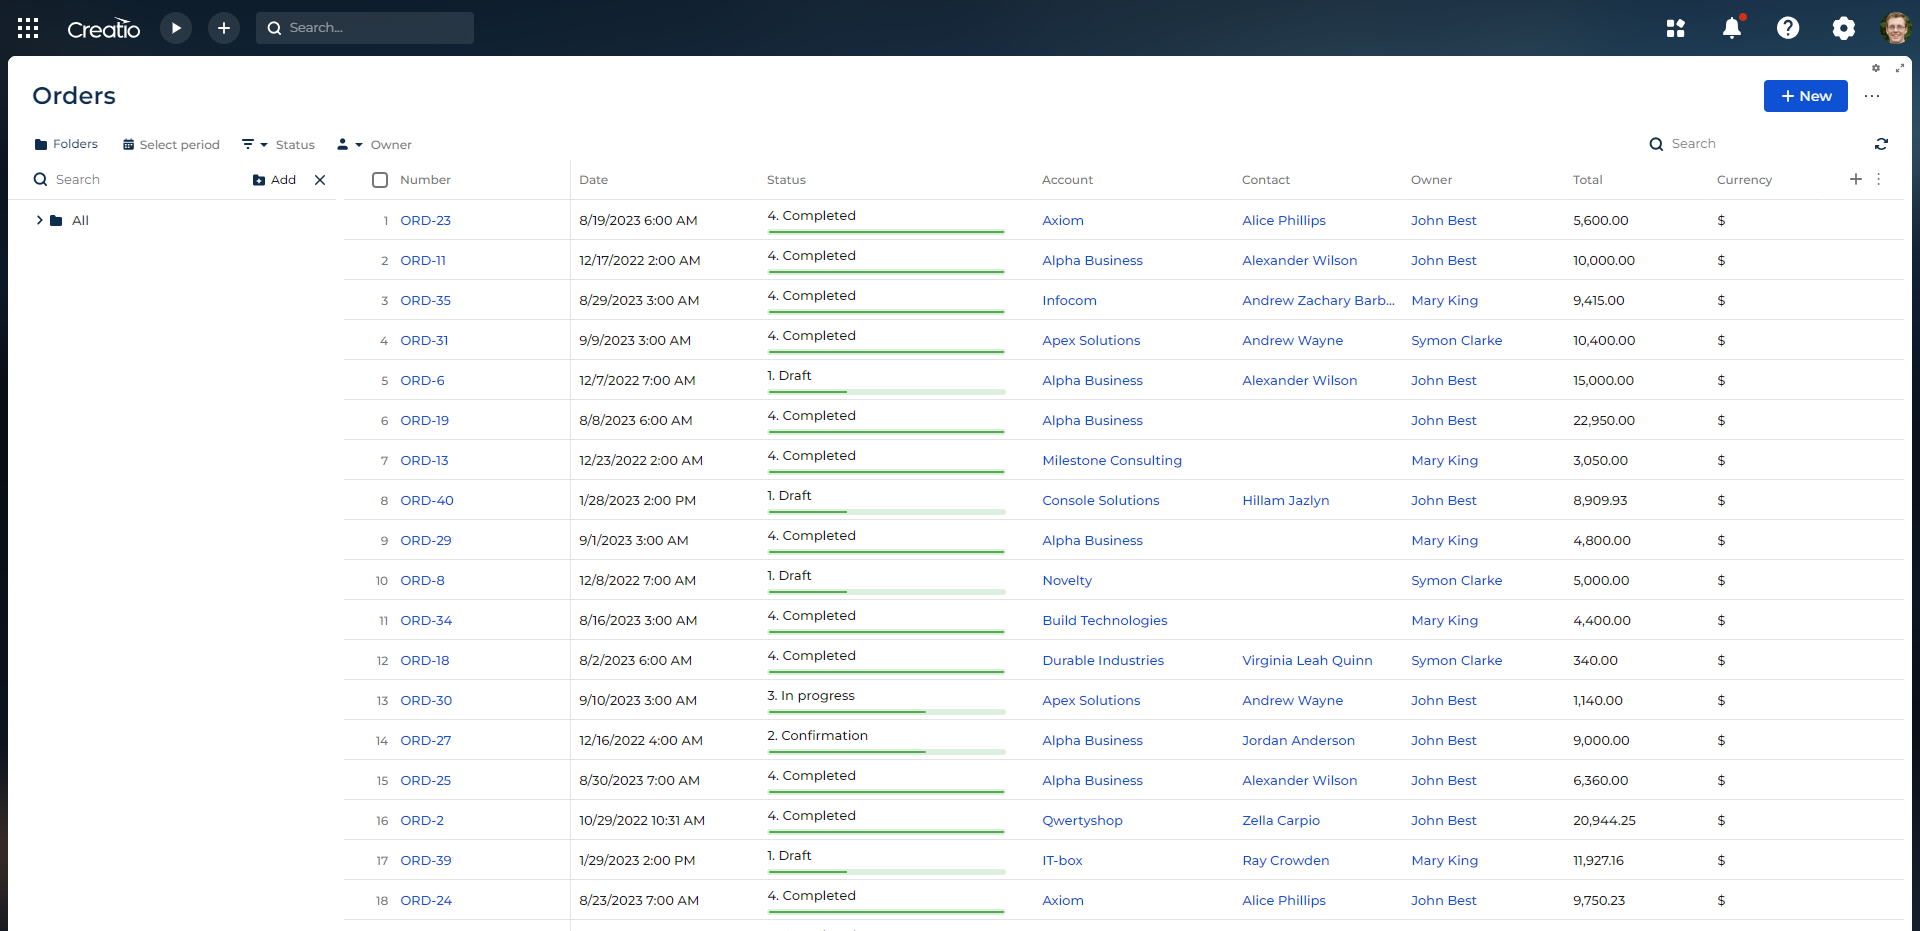Expand the All folder tree
Viewport: 1920px width, 931px height.
pos(39,220)
